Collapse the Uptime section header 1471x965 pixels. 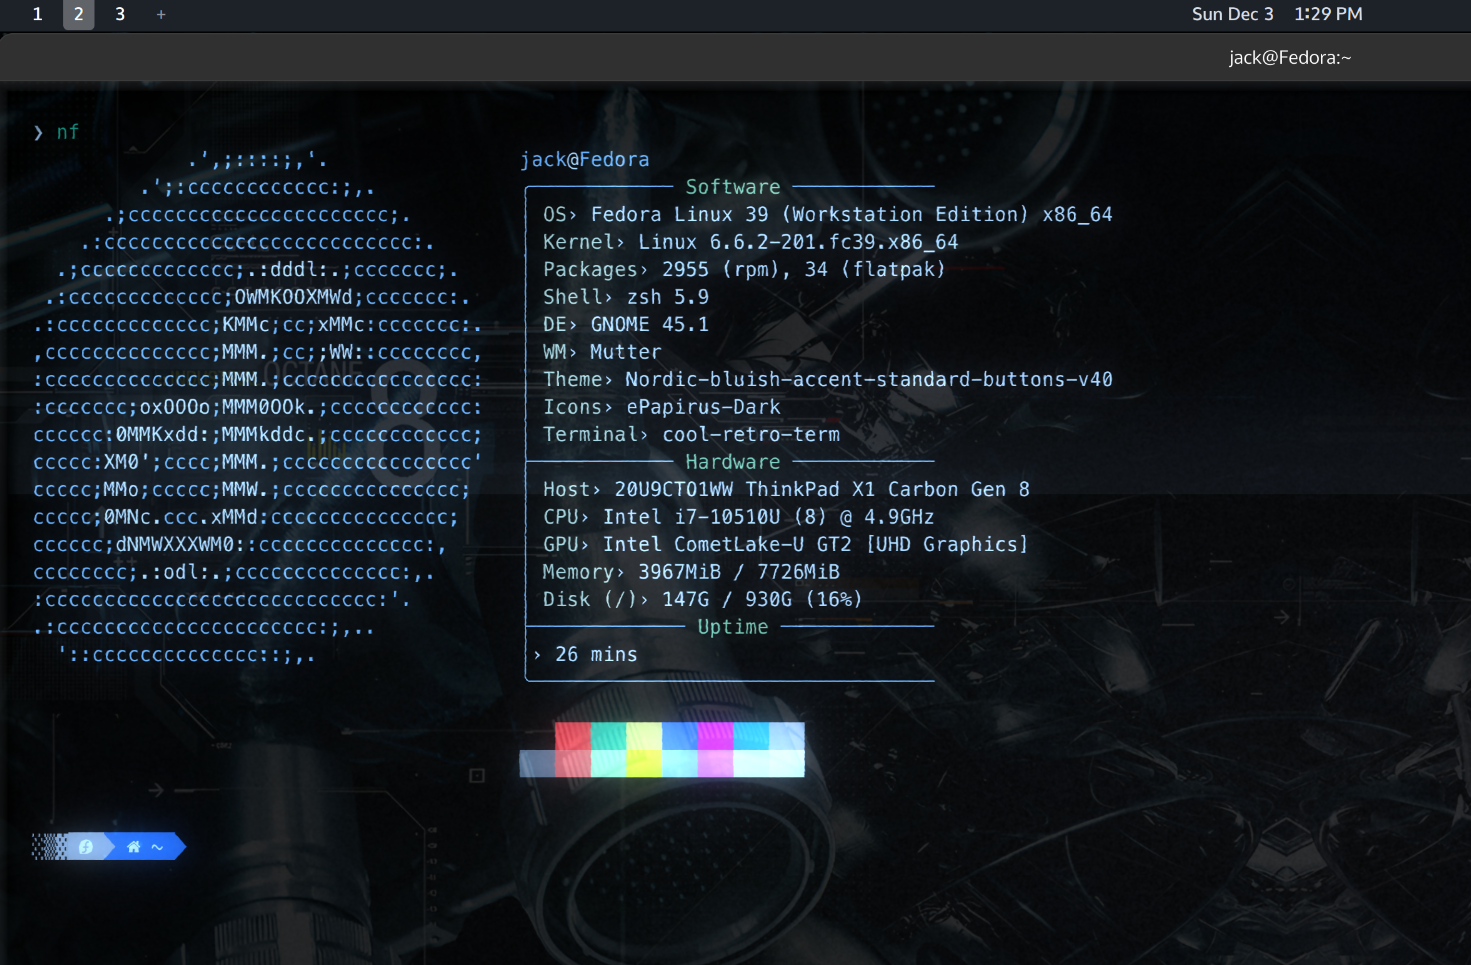[733, 626]
